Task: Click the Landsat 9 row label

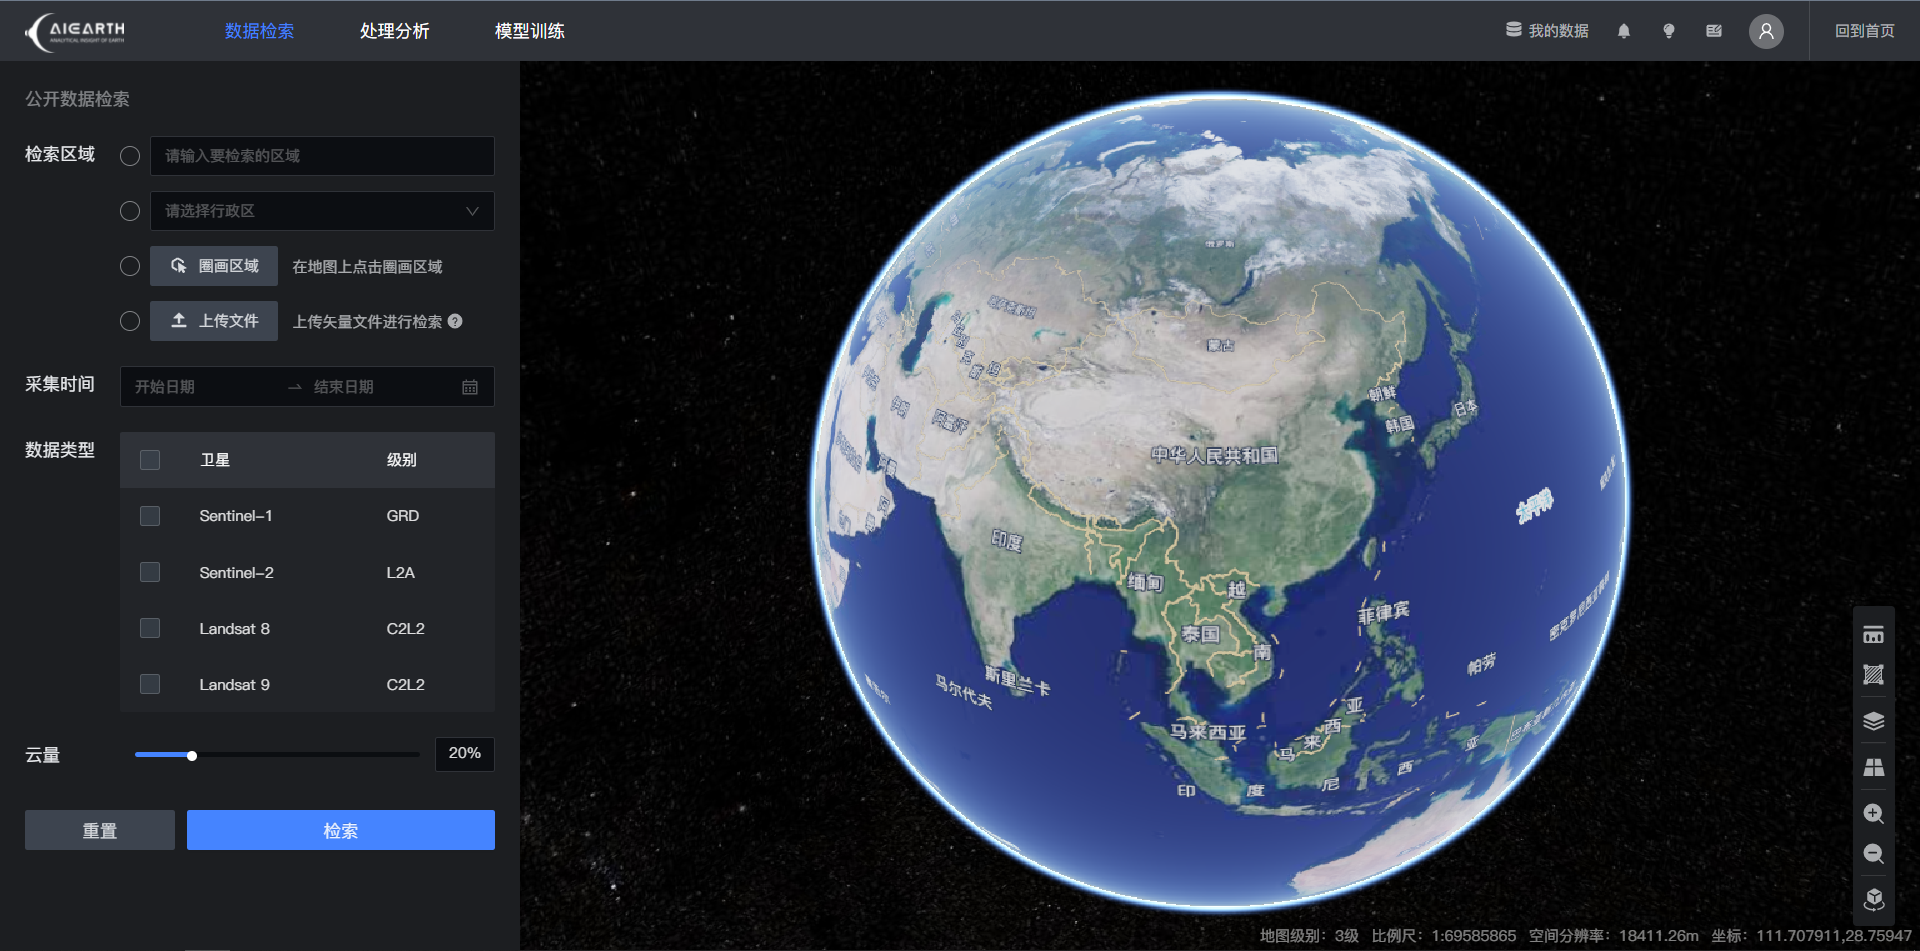Action: coord(234,684)
